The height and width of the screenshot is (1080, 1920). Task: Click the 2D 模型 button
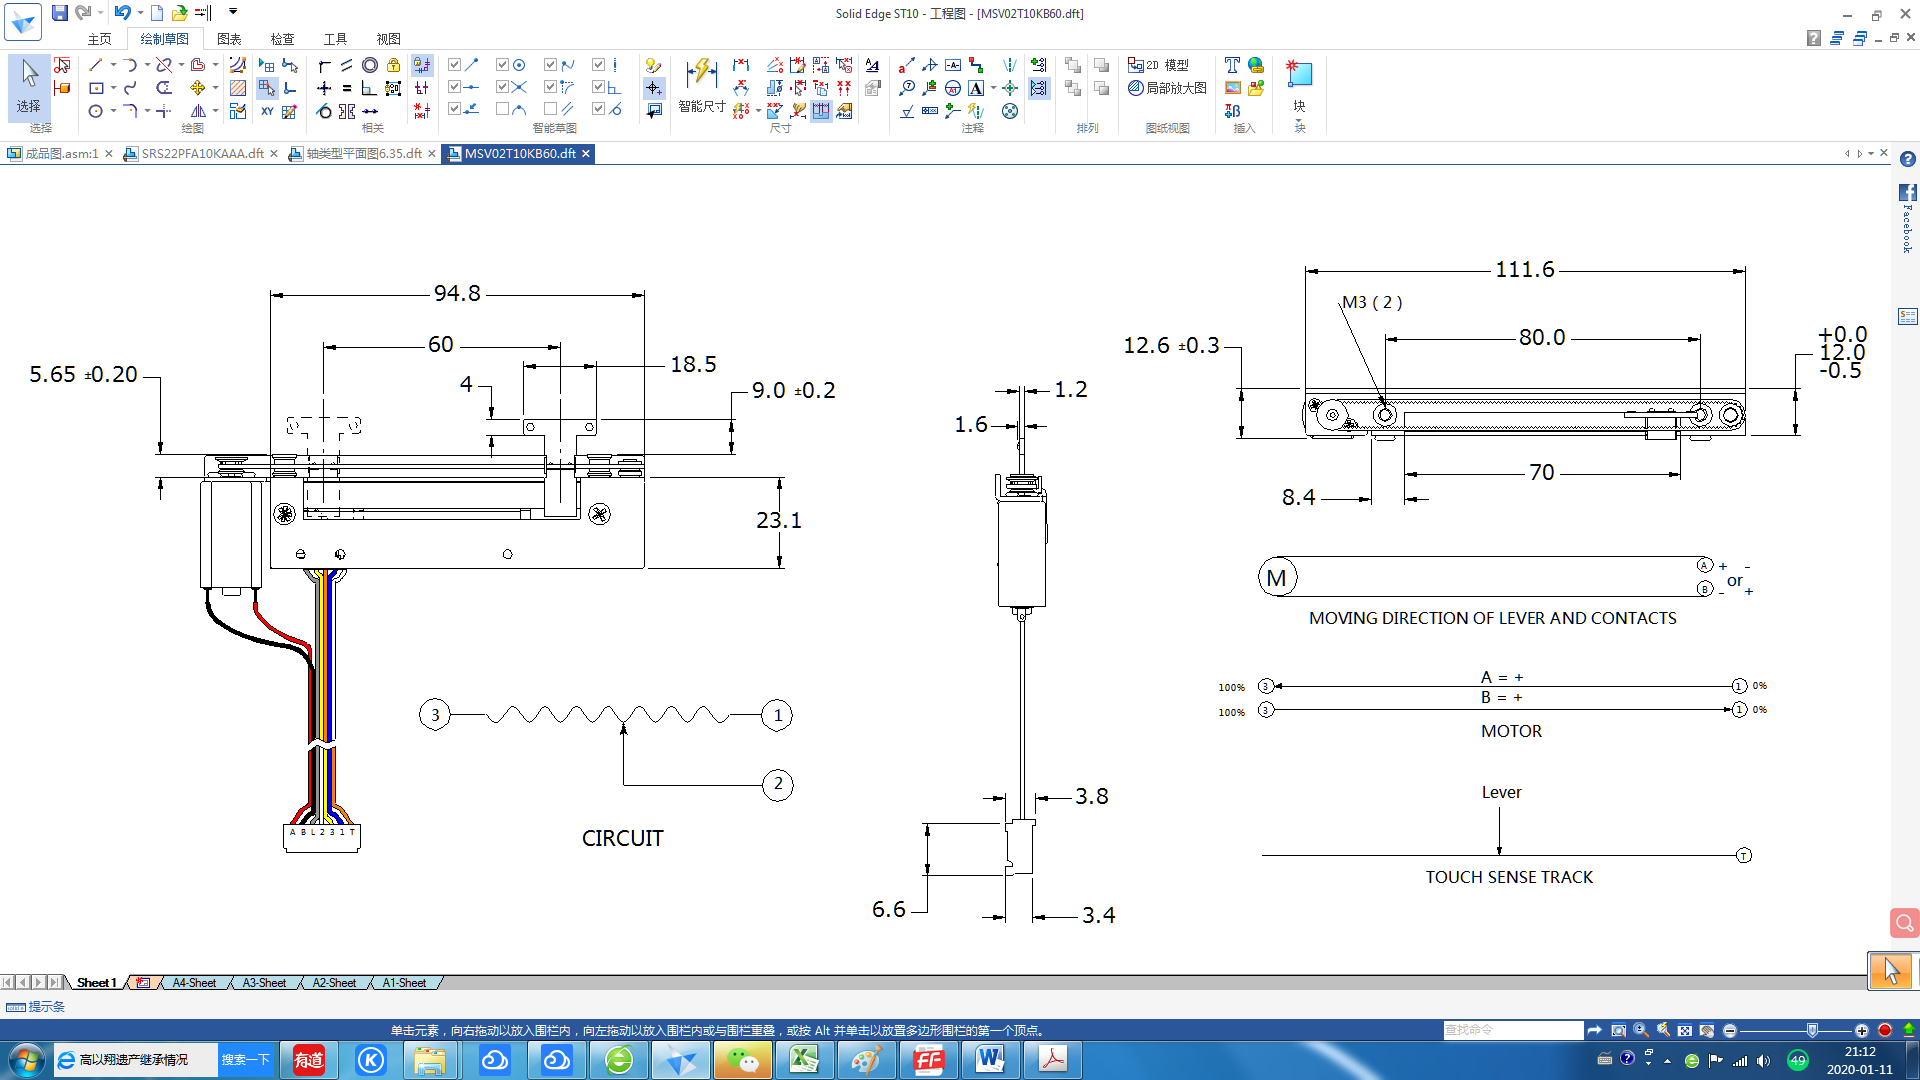point(1159,65)
